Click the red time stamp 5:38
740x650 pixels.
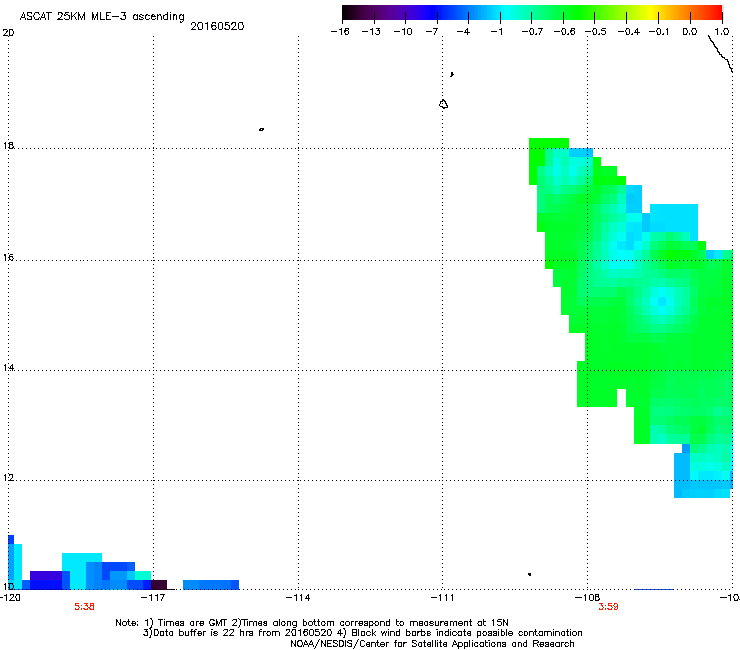pyautogui.click(x=84, y=607)
